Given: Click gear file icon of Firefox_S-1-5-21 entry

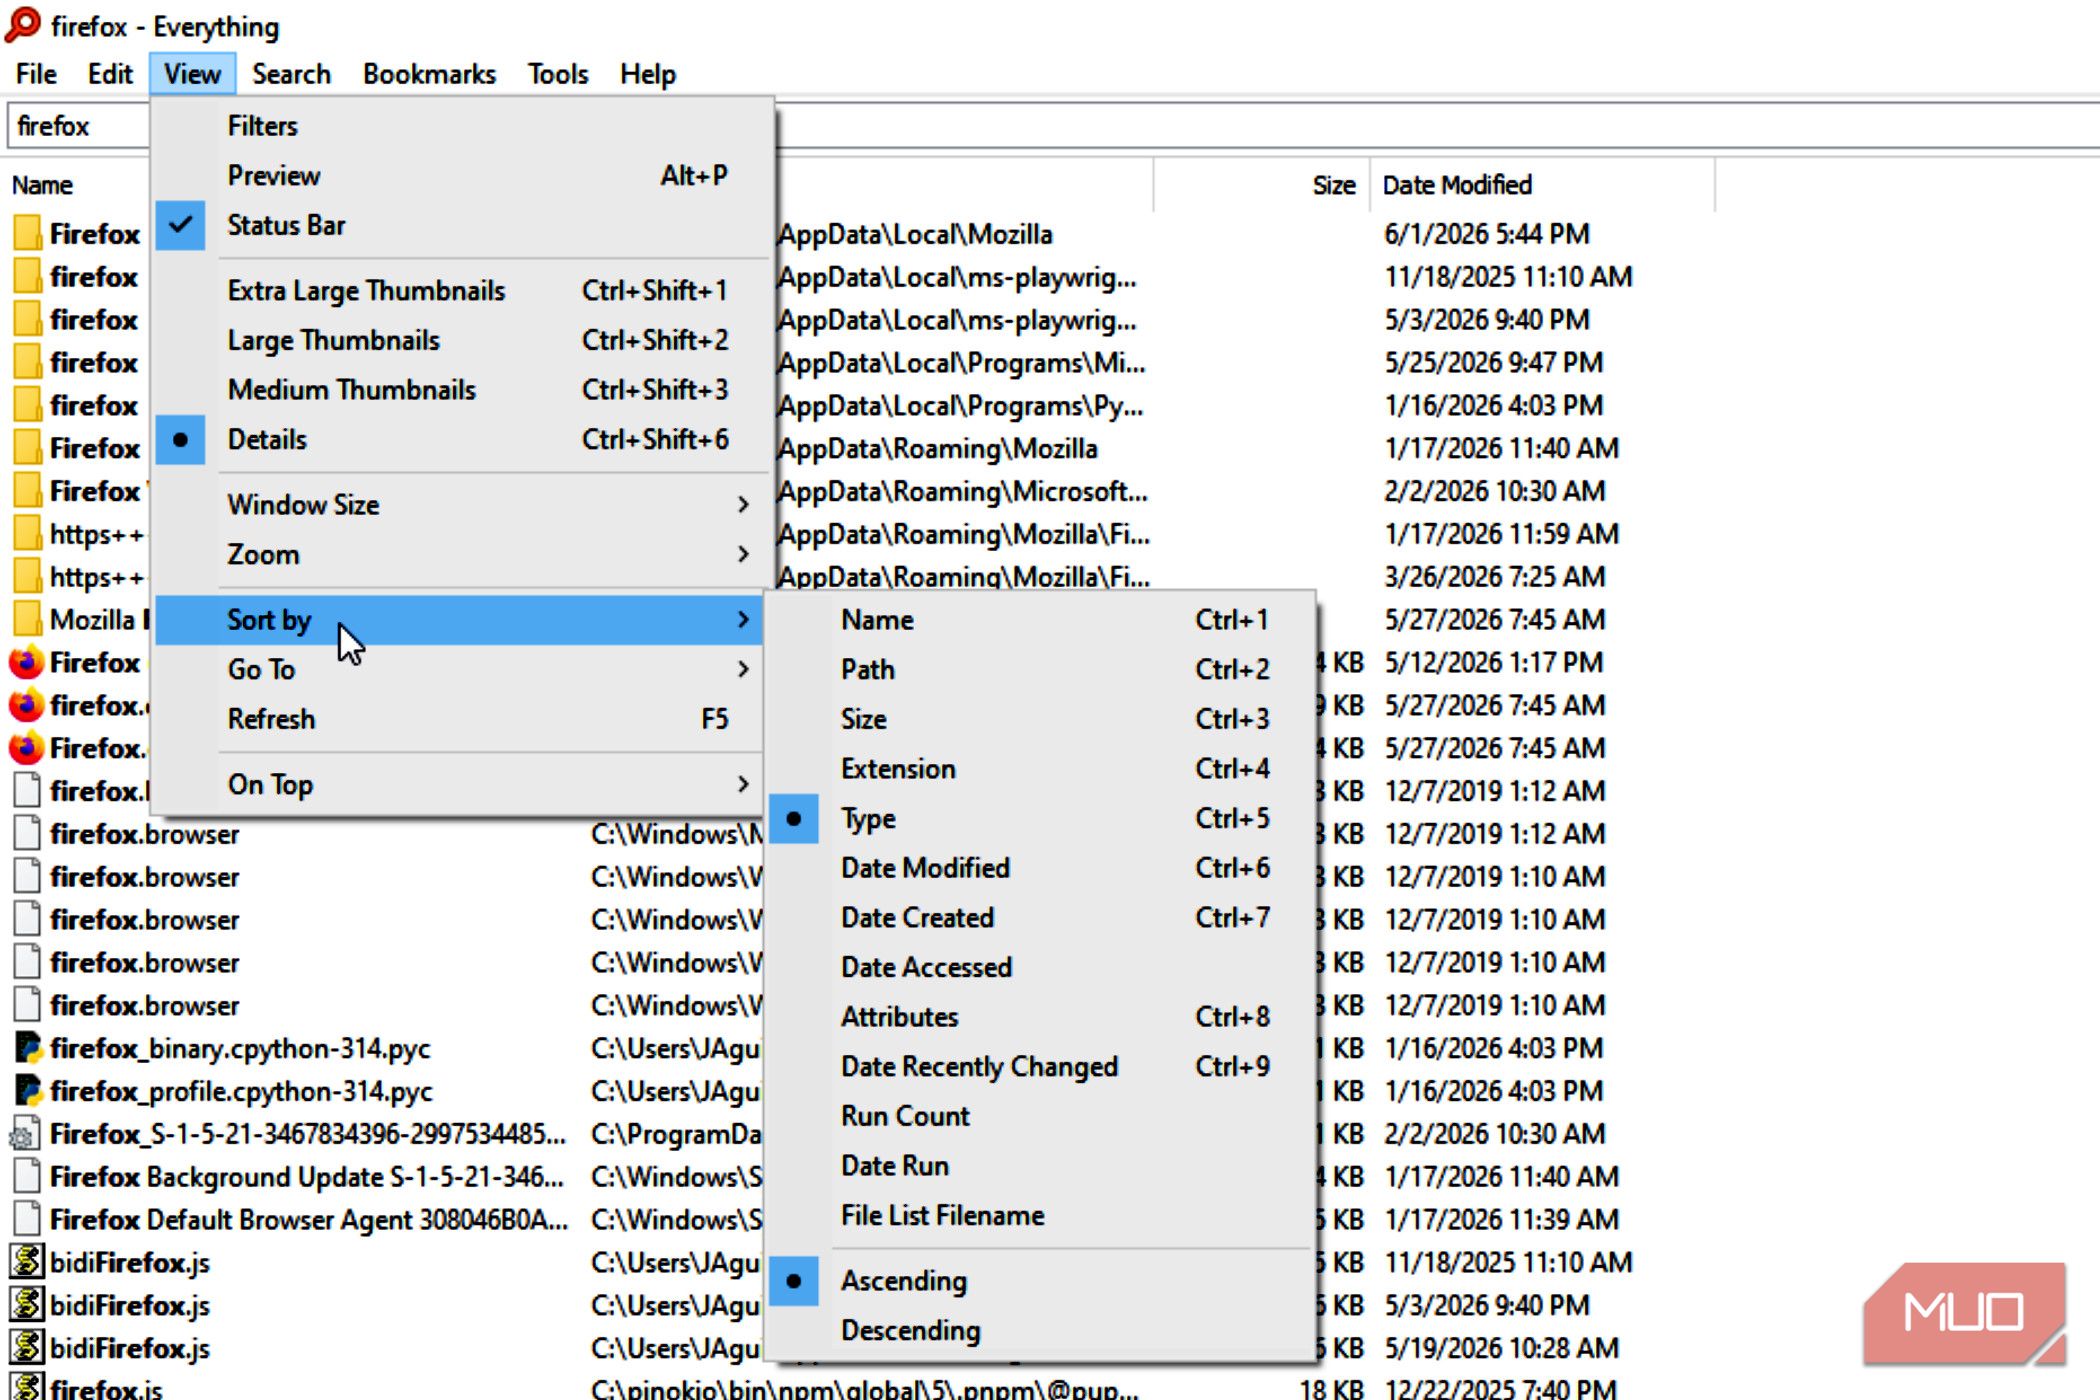Looking at the screenshot, I should [25, 1134].
